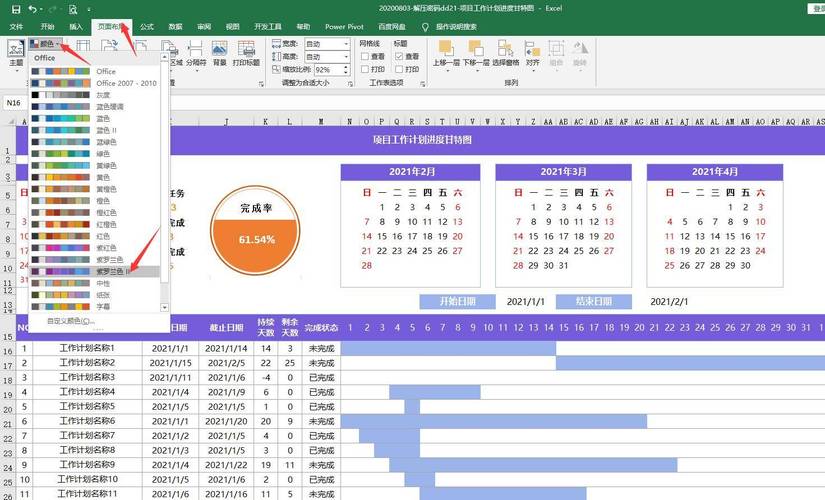Select the 绿色 (Green) color theme
This screenshot has width=825, height=500.
click(95, 154)
